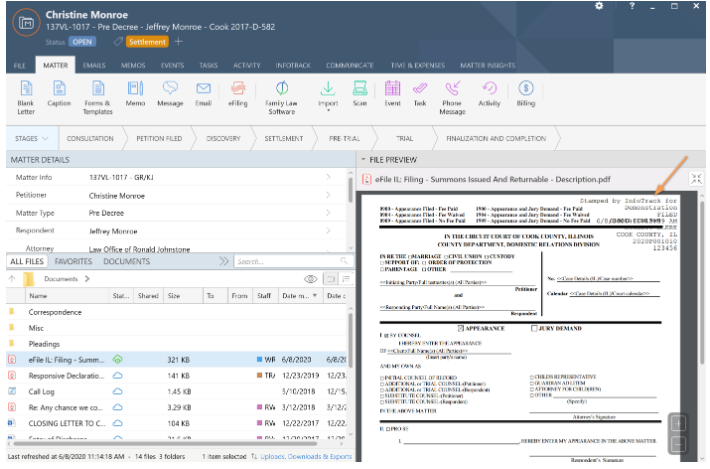Open the Billing tool

click(526, 94)
